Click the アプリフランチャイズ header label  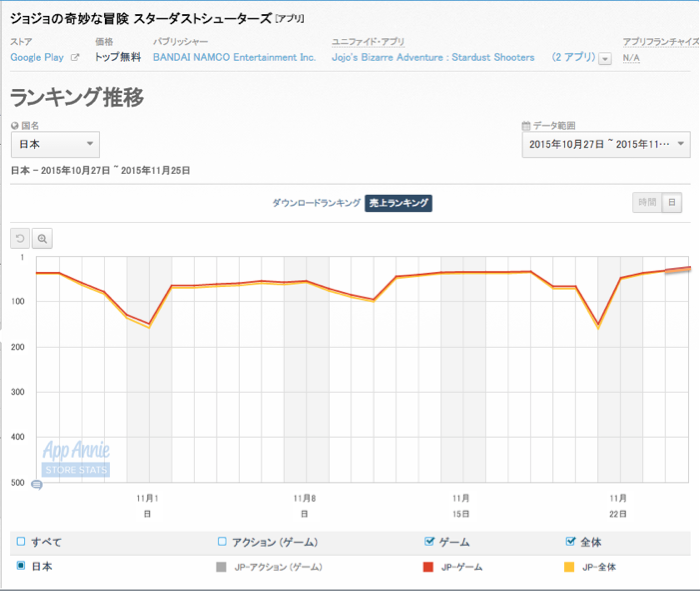(661, 42)
